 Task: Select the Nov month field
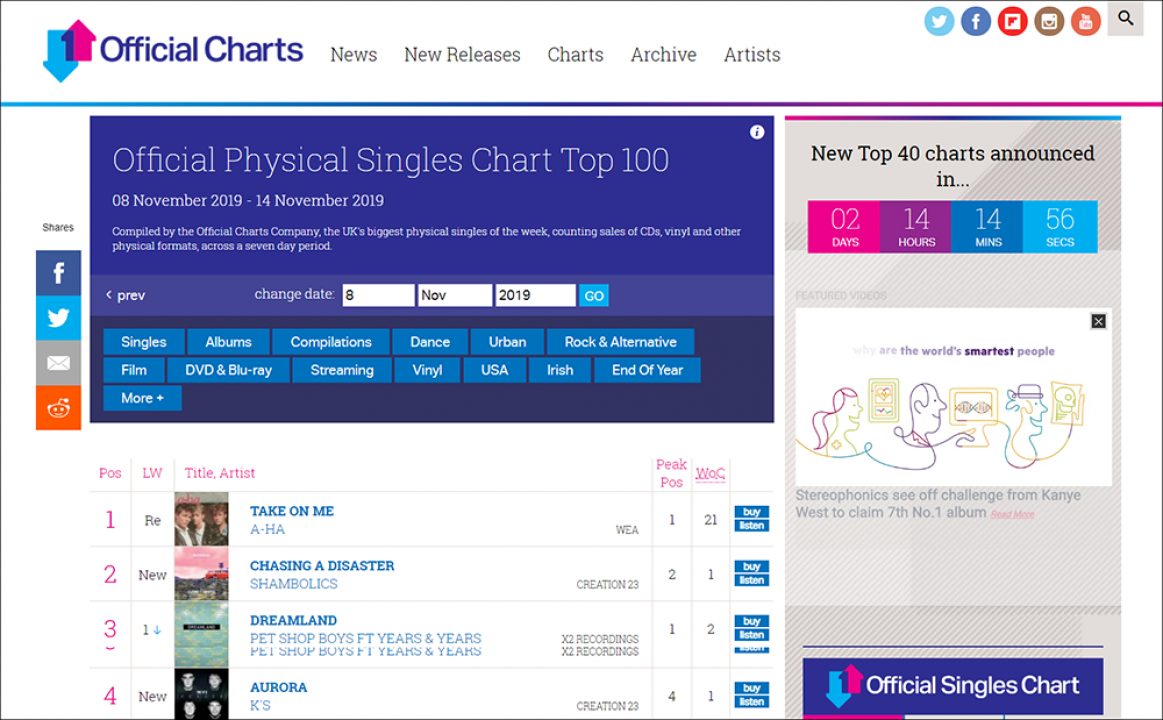point(455,295)
